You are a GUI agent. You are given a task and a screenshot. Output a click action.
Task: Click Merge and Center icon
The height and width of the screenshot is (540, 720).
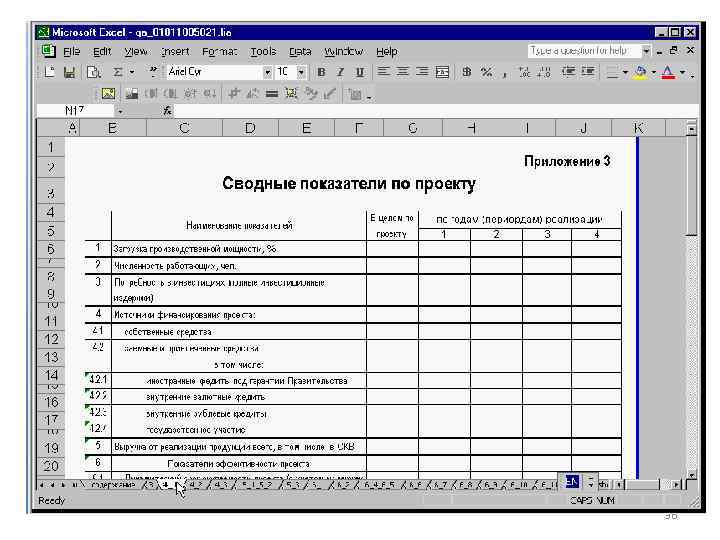tap(442, 72)
